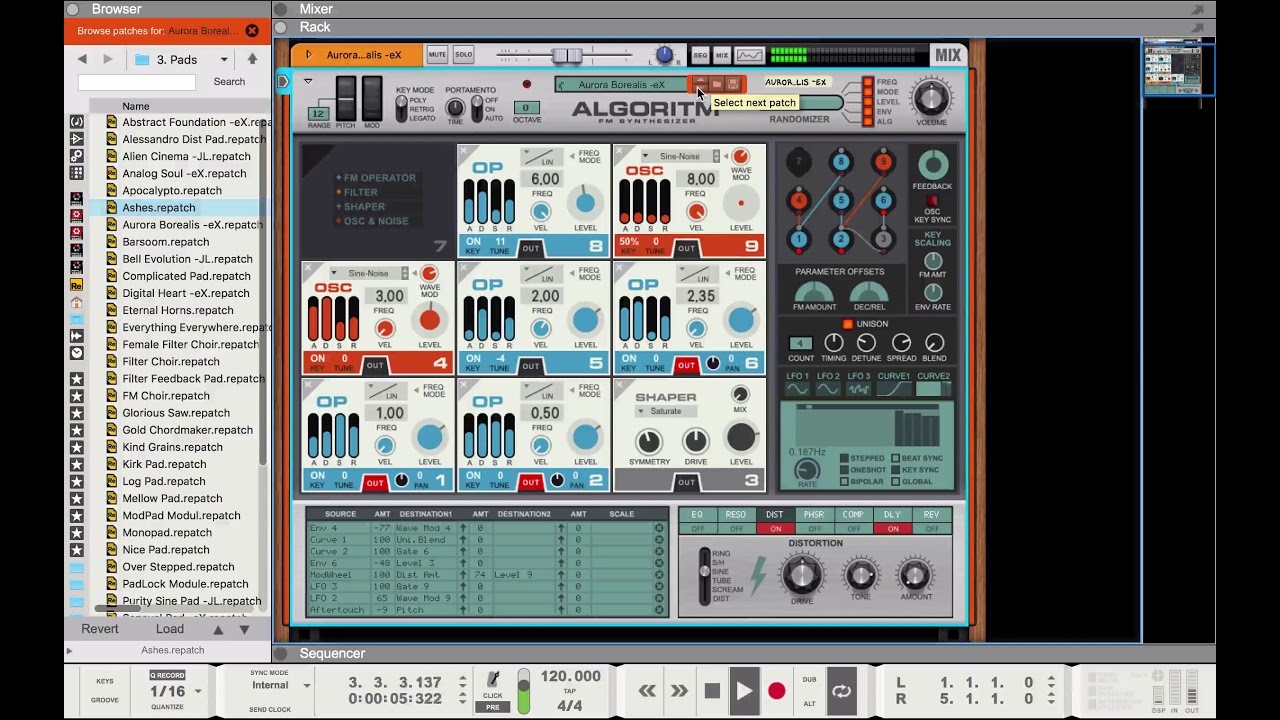Revert to the previous patch
1280x720 pixels.
100,629
